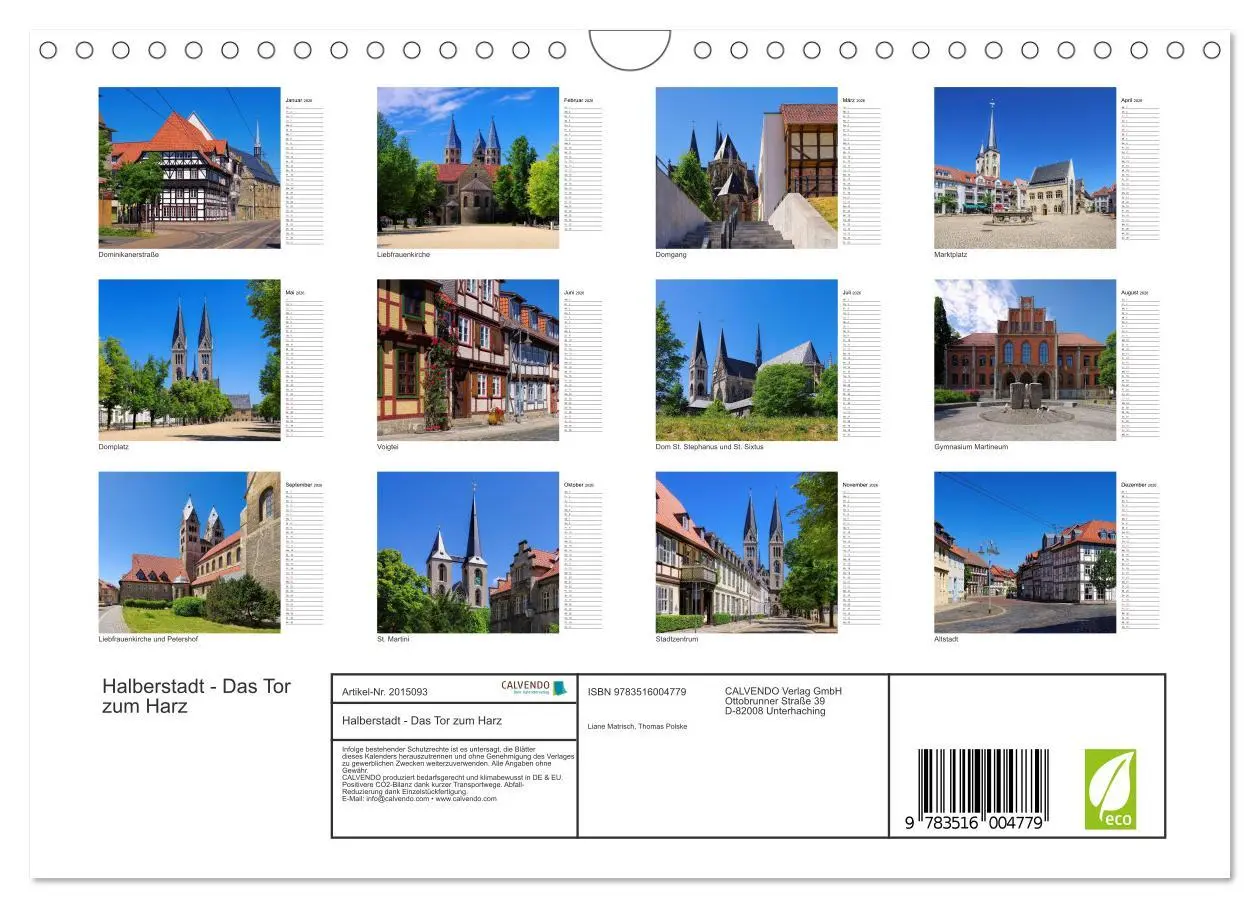Click caption 'Dom St. Stephanus und St. Sixtus'
Image resolution: width=1260 pixels, height=908 pixels.
click(709, 447)
